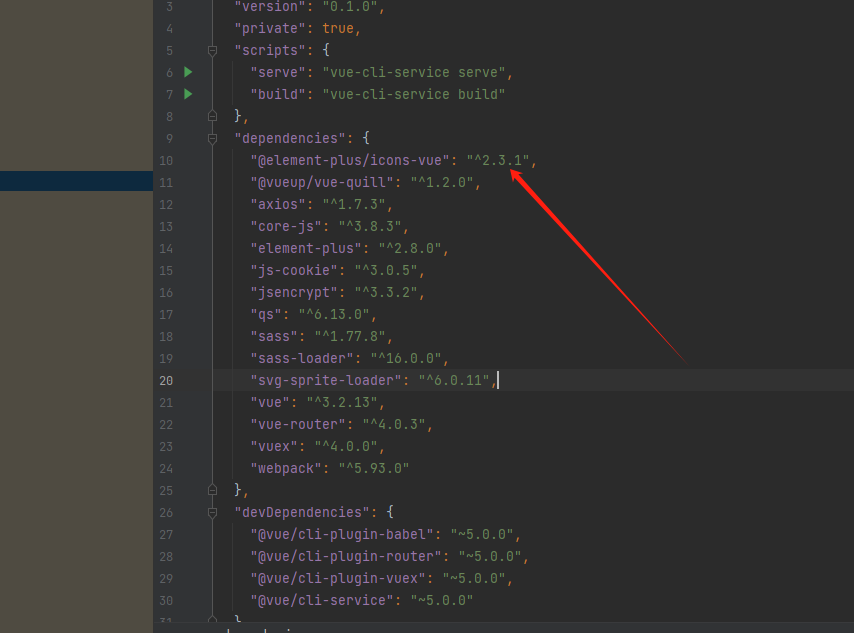Run the serve script from the gutter
The width and height of the screenshot is (854, 633).
(x=188, y=72)
